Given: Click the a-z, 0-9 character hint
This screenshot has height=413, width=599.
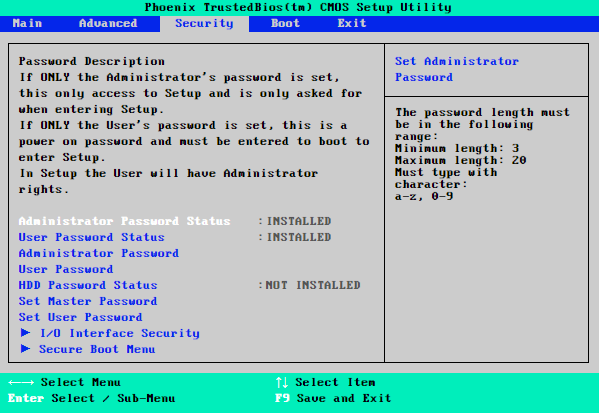Looking at the screenshot, I should [424, 196].
